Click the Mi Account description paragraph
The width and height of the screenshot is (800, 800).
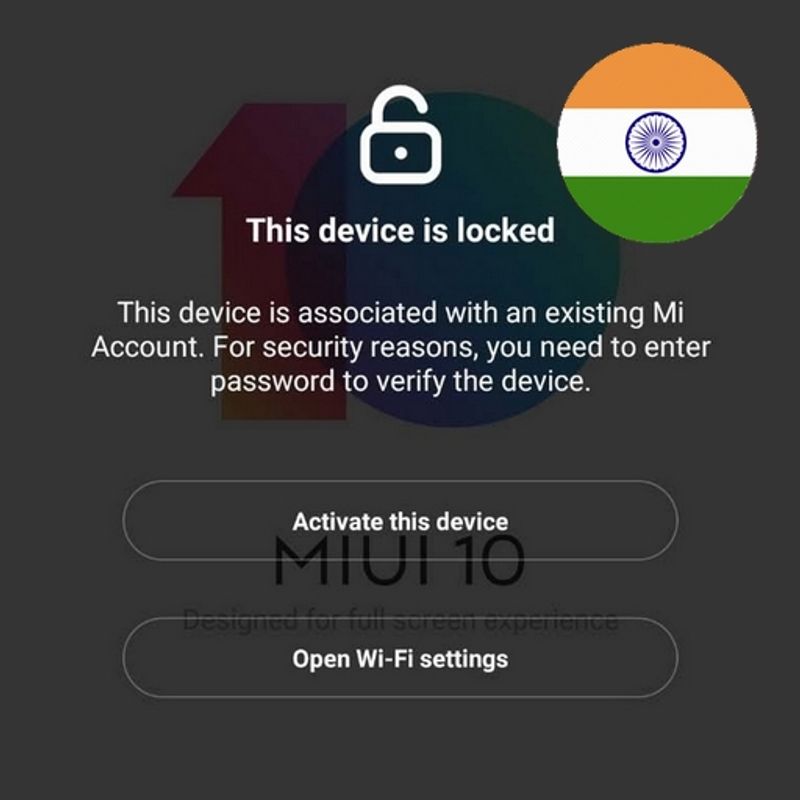401,347
